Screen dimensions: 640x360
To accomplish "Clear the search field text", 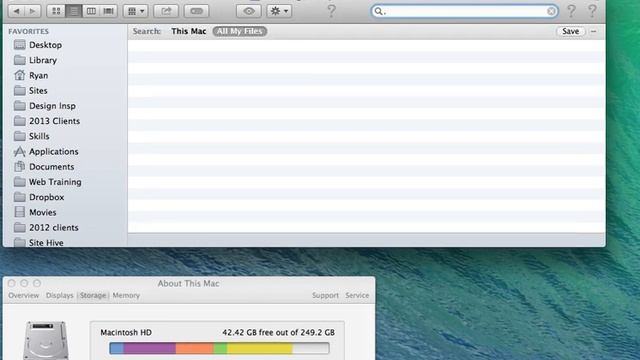I will 551,11.
